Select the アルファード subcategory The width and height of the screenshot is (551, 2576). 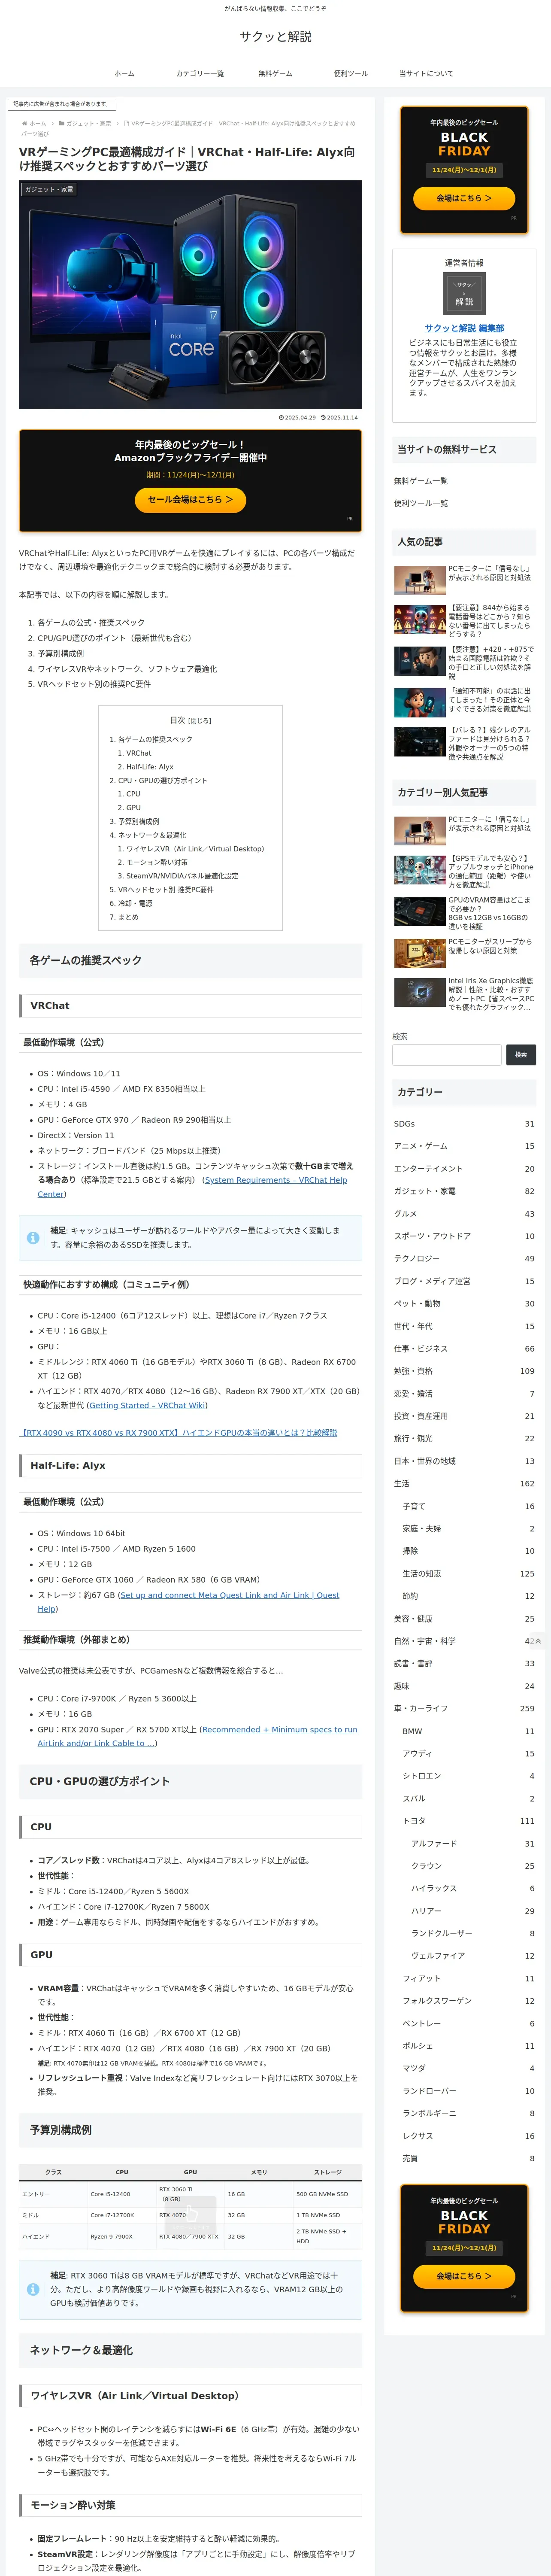[x=473, y=1844]
